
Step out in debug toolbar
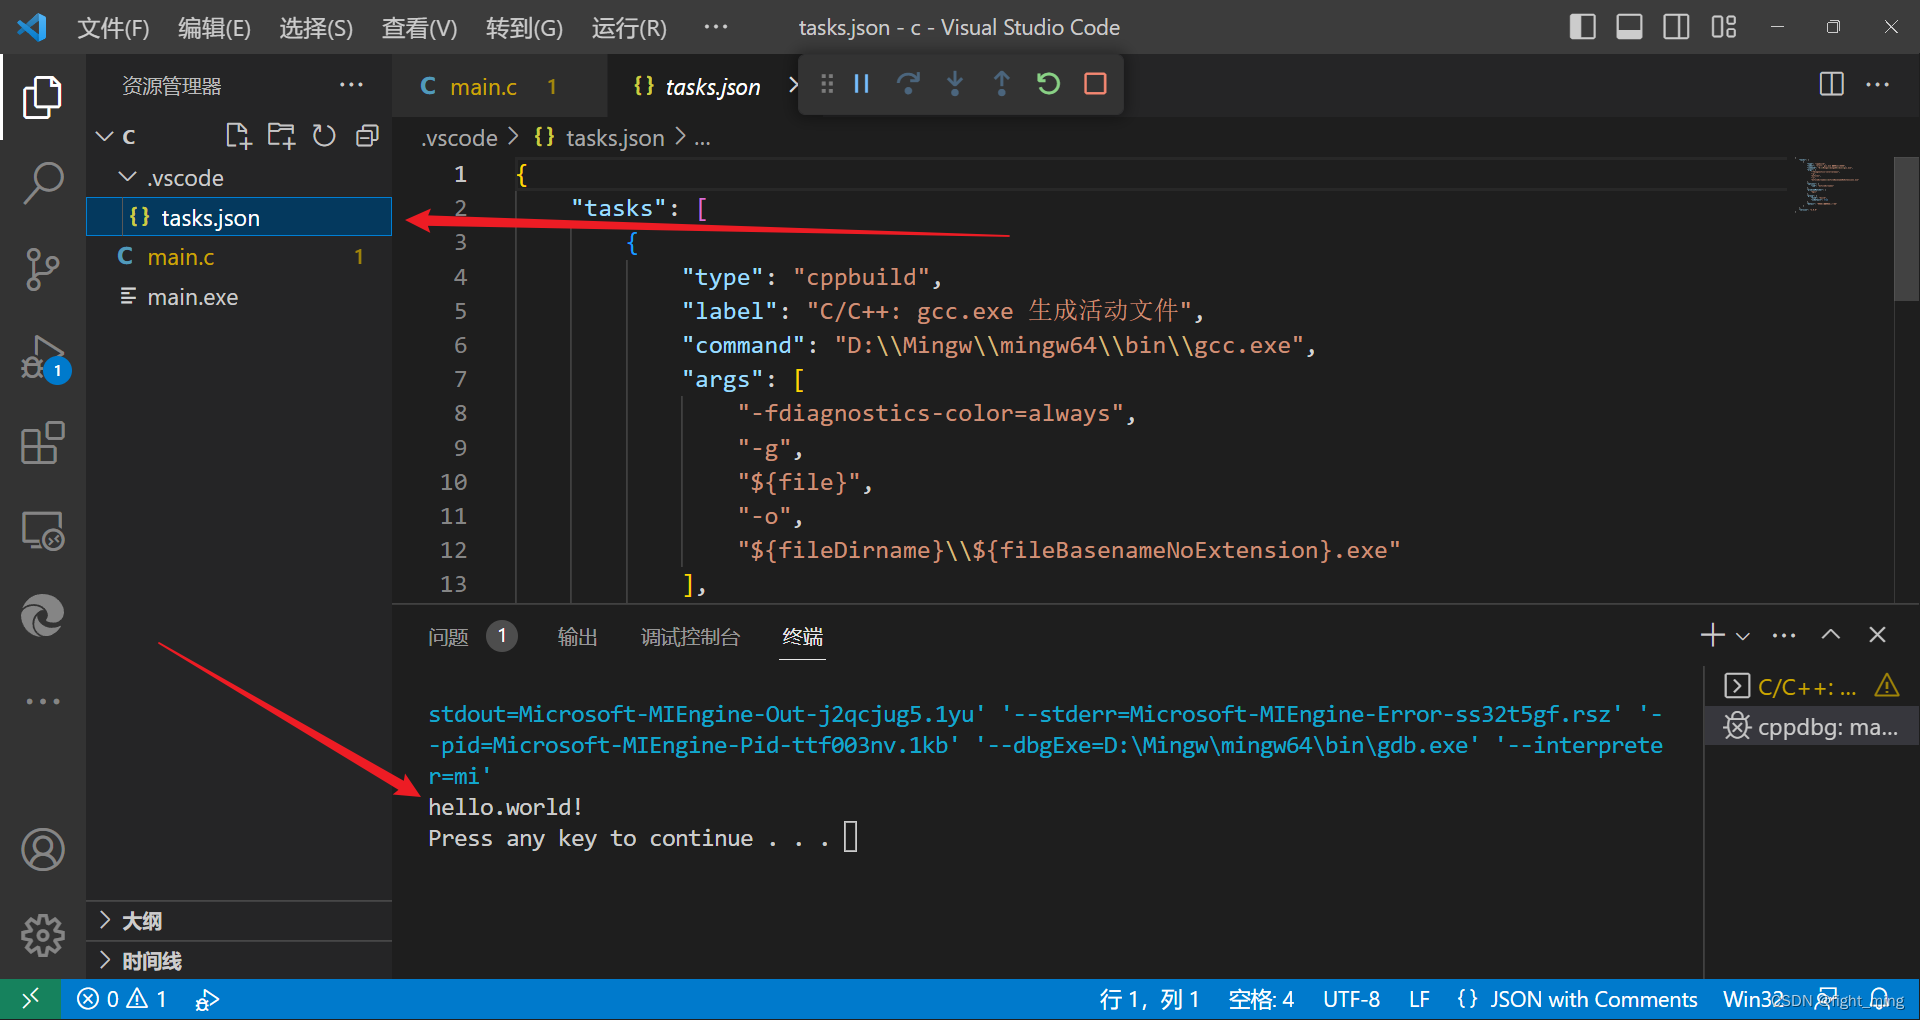click(1001, 84)
